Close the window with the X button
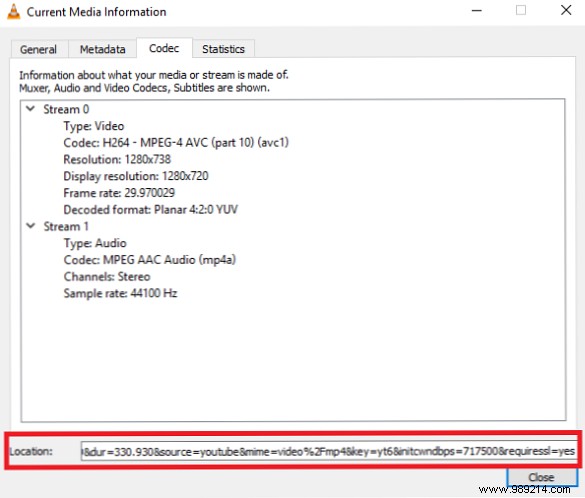 tap(566, 10)
